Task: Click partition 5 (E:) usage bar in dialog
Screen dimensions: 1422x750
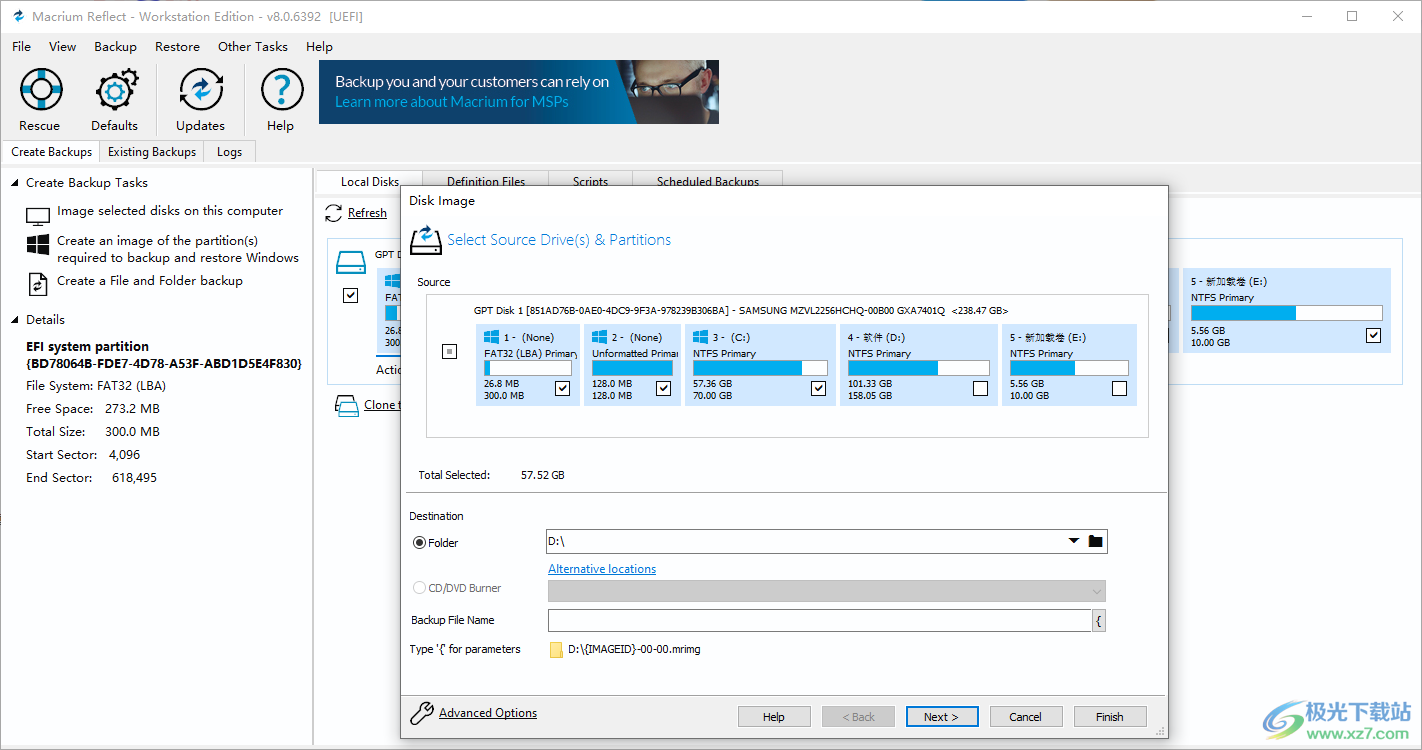Action: coord(1069,368)
